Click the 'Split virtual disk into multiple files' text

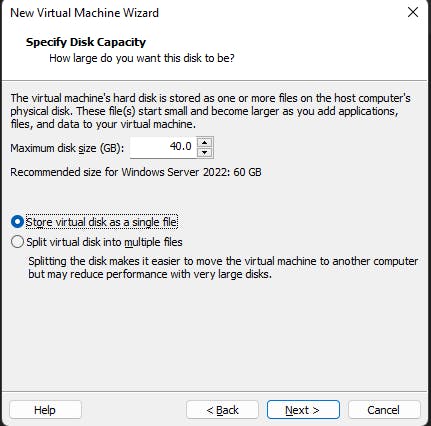pyautogui.click(x=104, y=242)
